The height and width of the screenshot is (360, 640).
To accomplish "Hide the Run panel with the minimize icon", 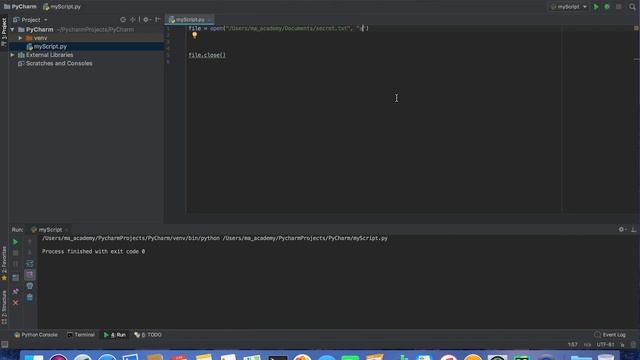I will pyautogui.click(x=633, y=230).
